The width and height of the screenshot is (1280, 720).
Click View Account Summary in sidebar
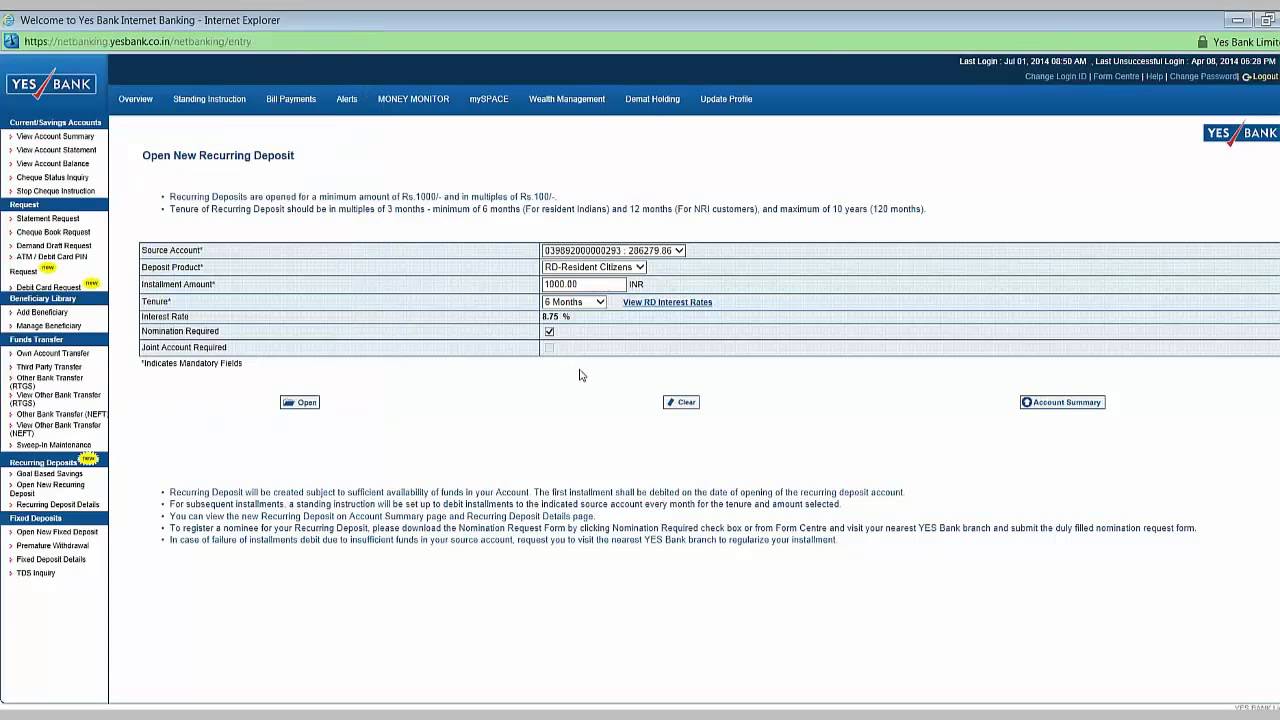click(55, 136)
